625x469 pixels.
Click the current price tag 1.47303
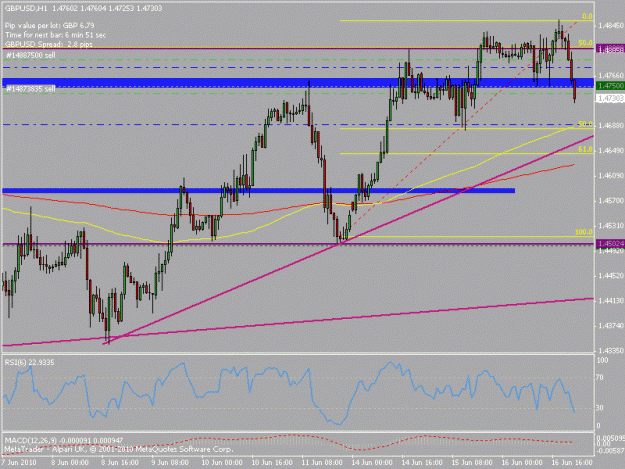coord(610,98)
